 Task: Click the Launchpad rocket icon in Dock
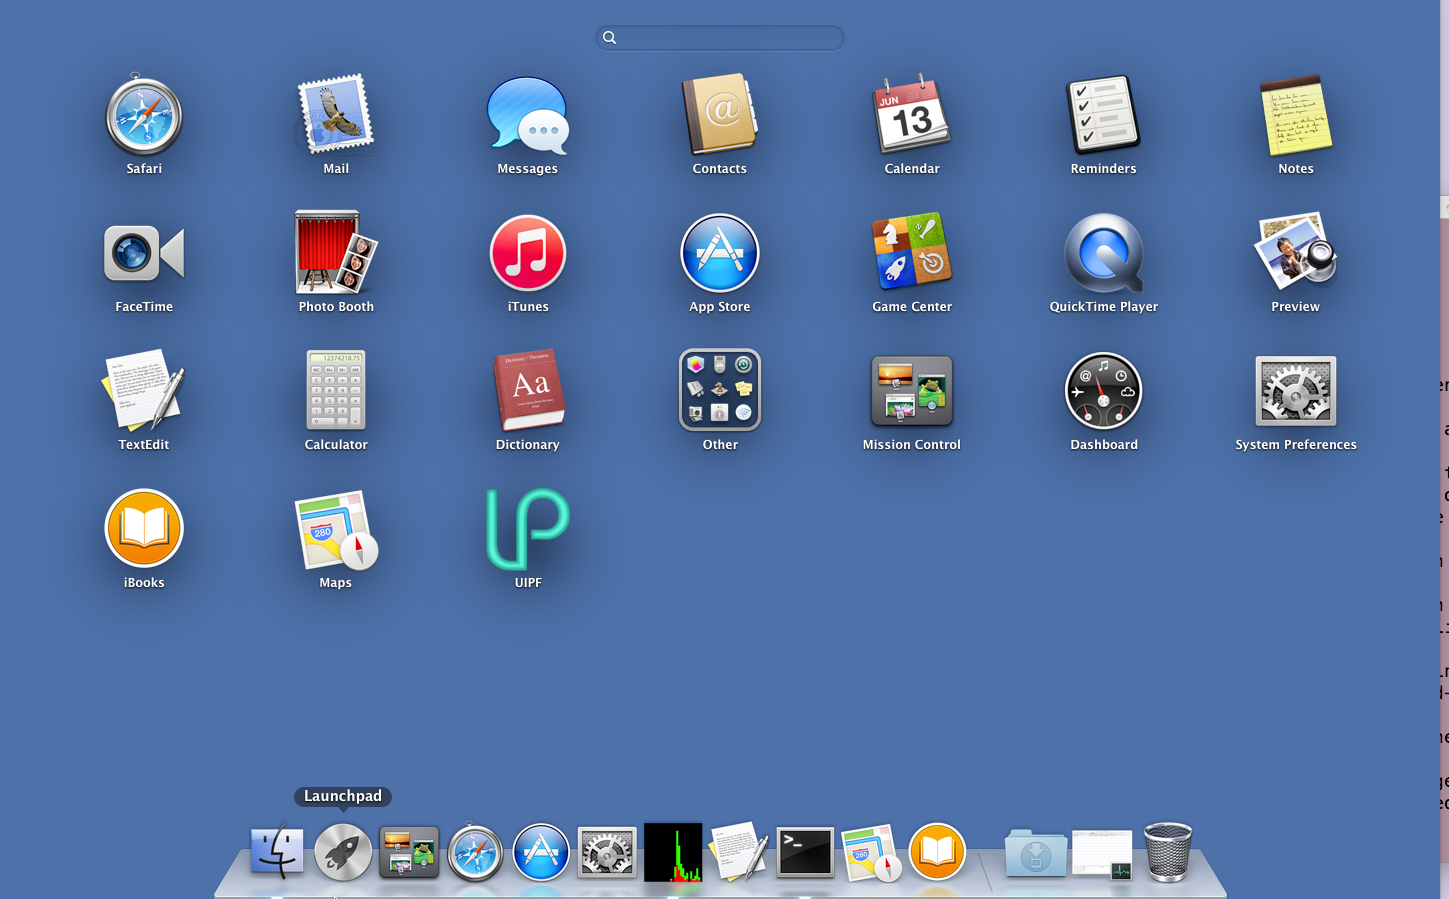(343, 852)
